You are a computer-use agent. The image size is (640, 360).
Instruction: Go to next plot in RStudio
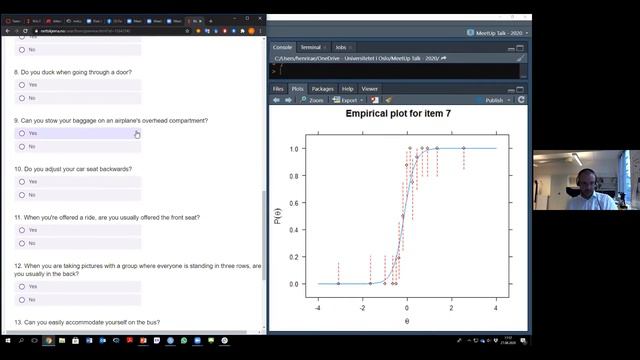click(x=288, y=100)
